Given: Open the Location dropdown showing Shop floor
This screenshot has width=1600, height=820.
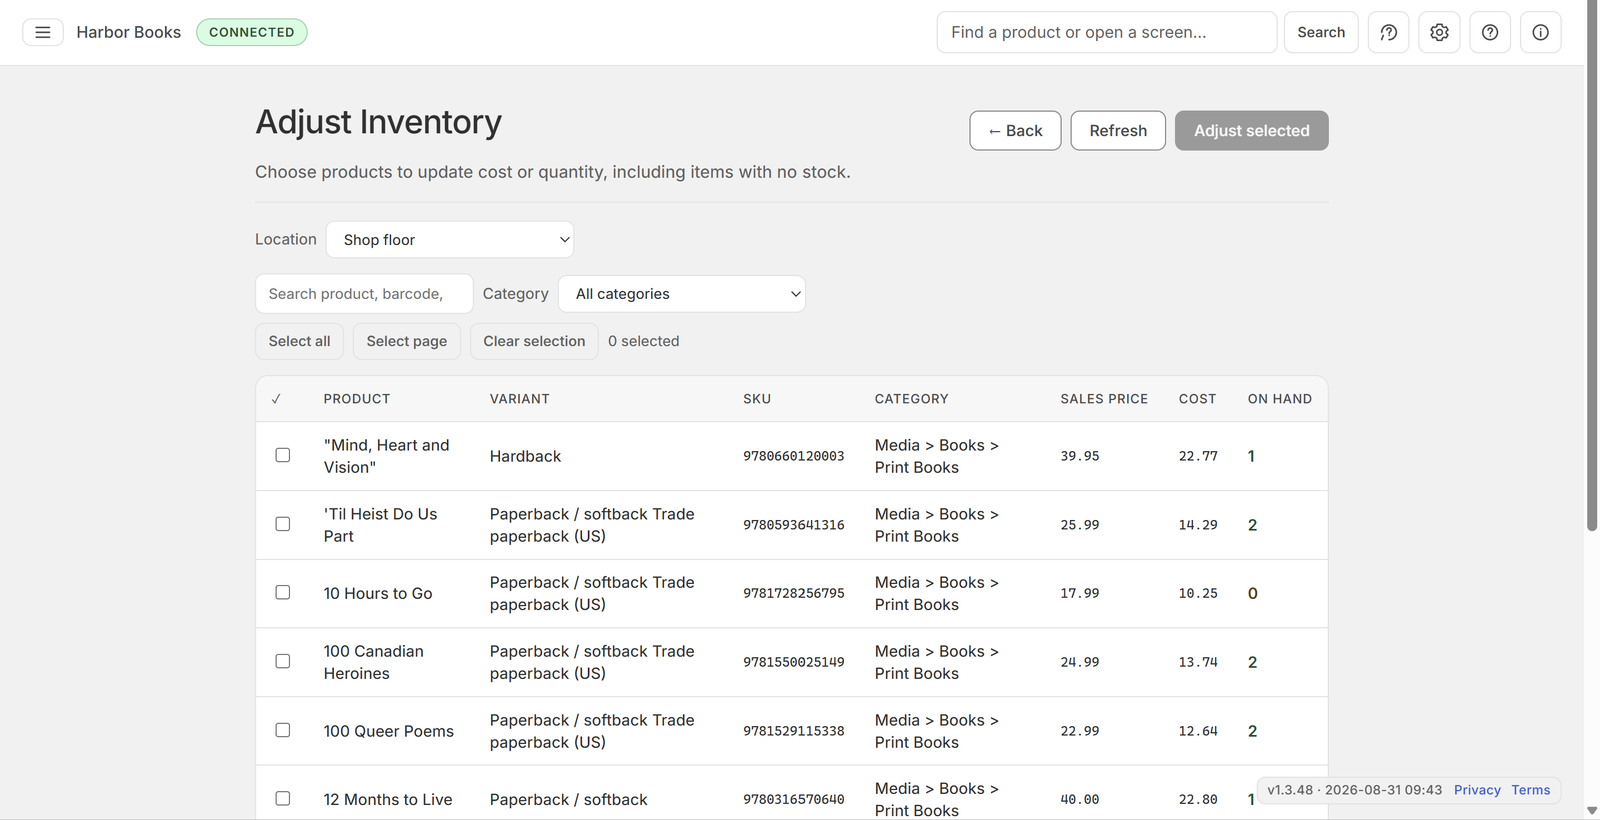Looking at the screenshot, I should point(450,240).
